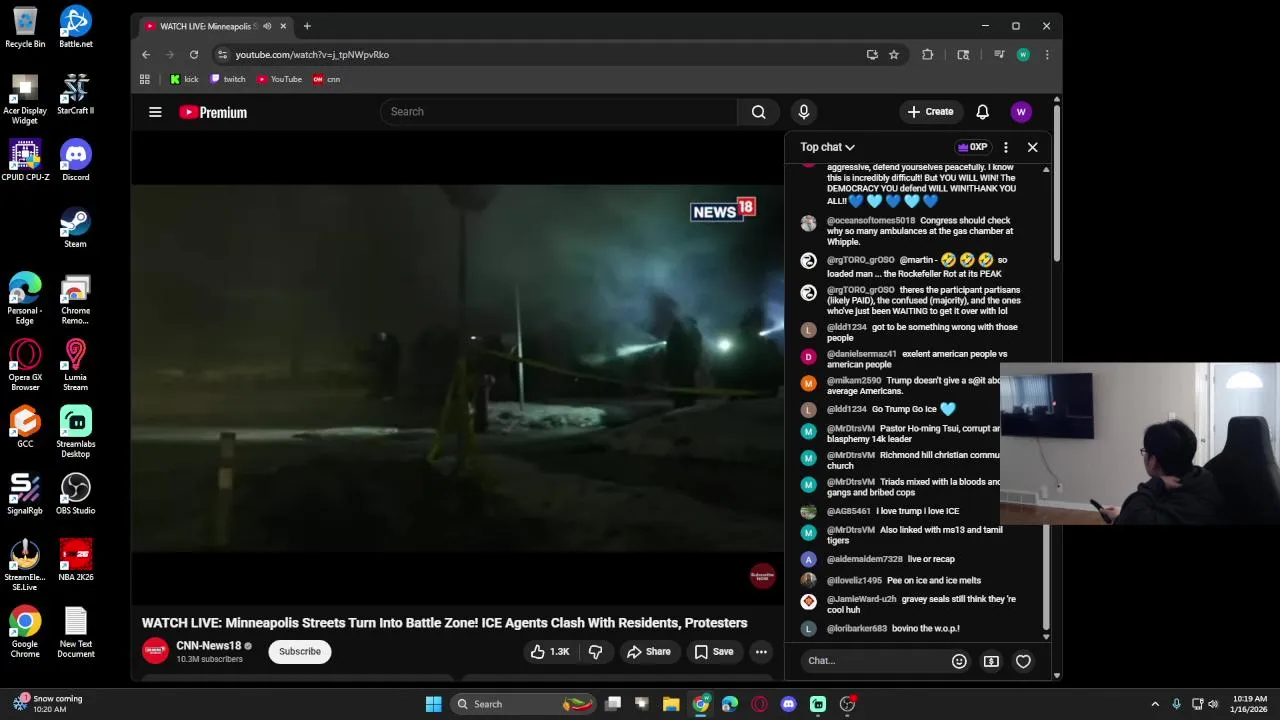
Task: Click the YouTube search magnifier button
Action: pyautogui.click(x=759, y=112)
